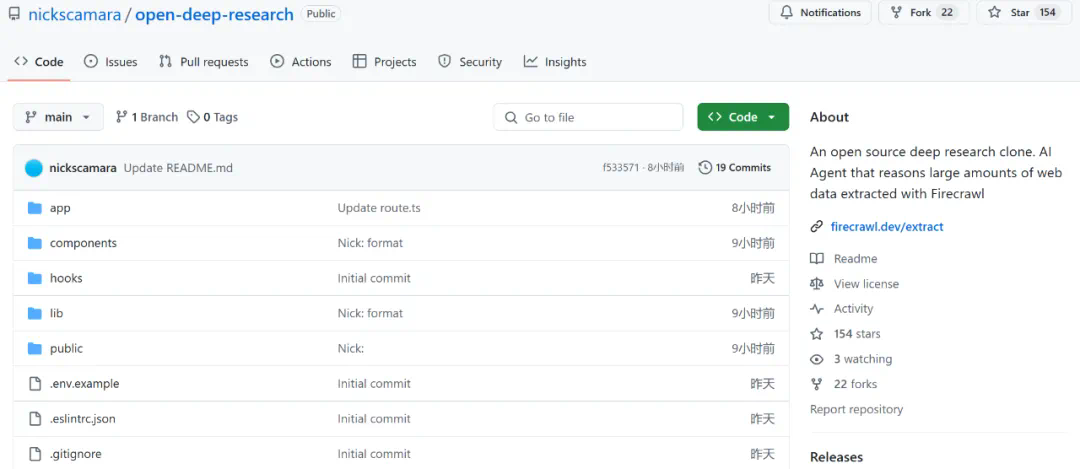Open the firecrawl.dev/extract link
This screenshot has height=469, width=1080.
point(886,227)
